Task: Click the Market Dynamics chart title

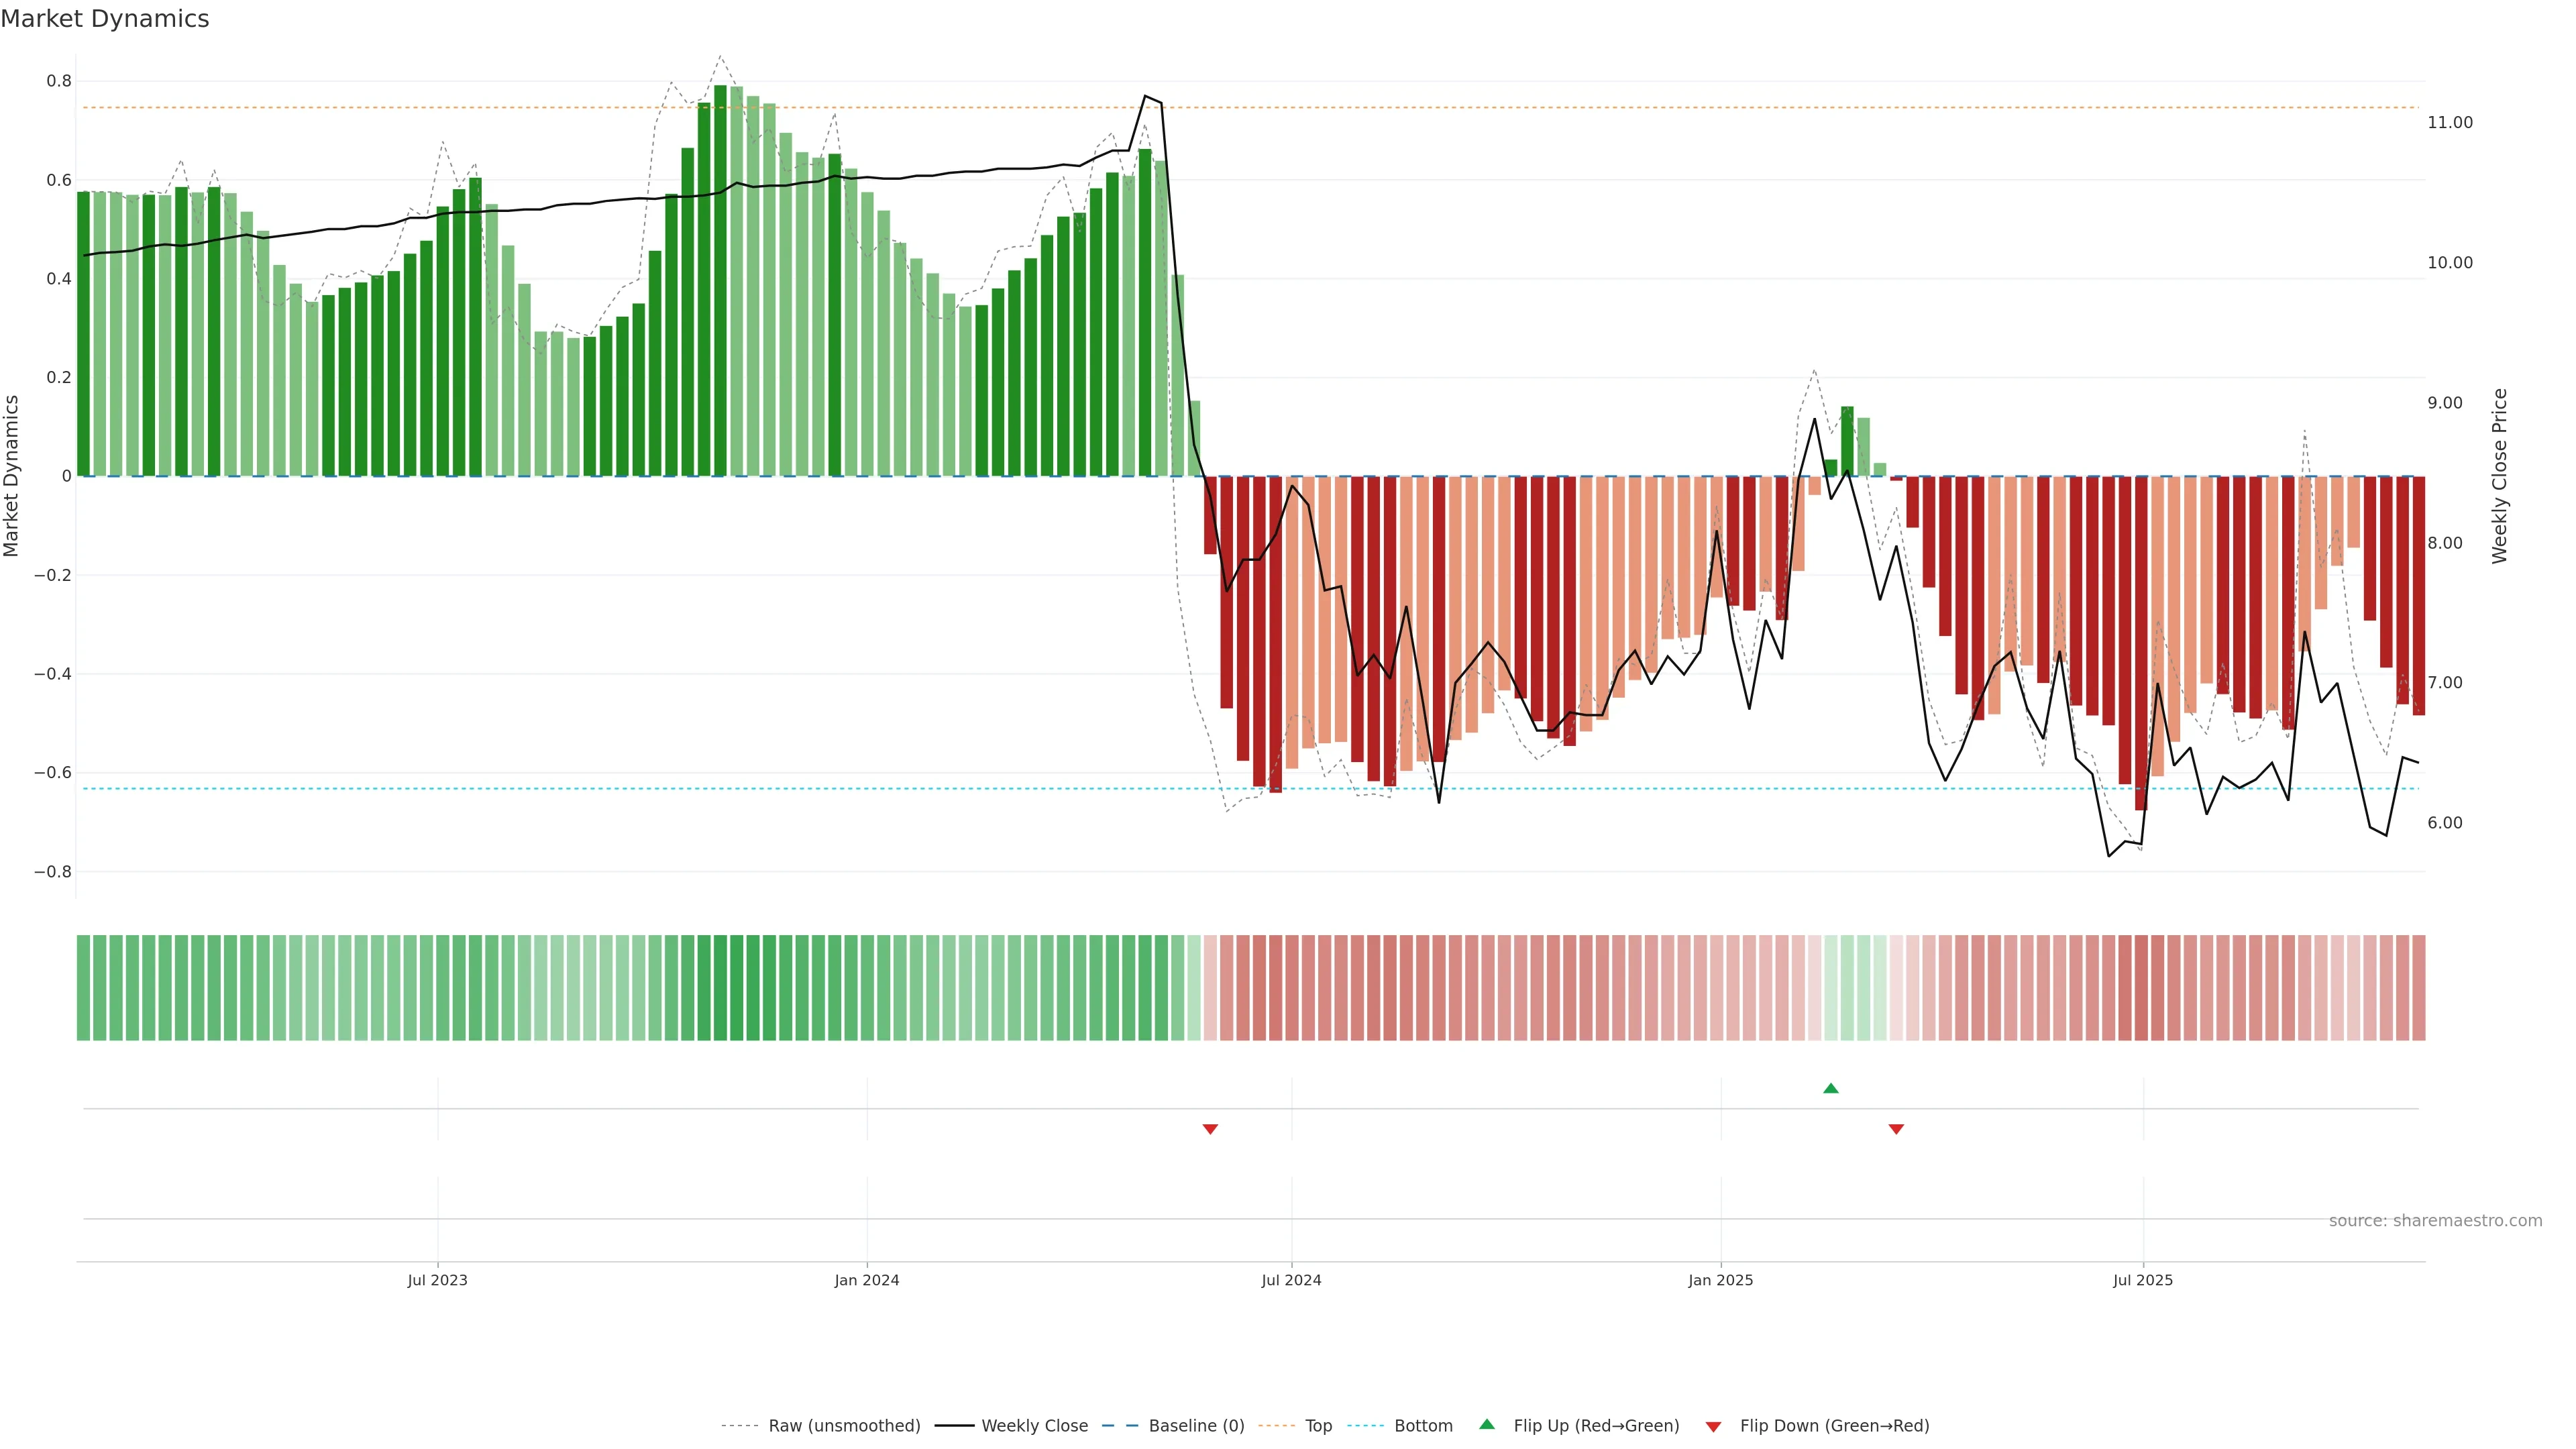Action: point(105,19)
